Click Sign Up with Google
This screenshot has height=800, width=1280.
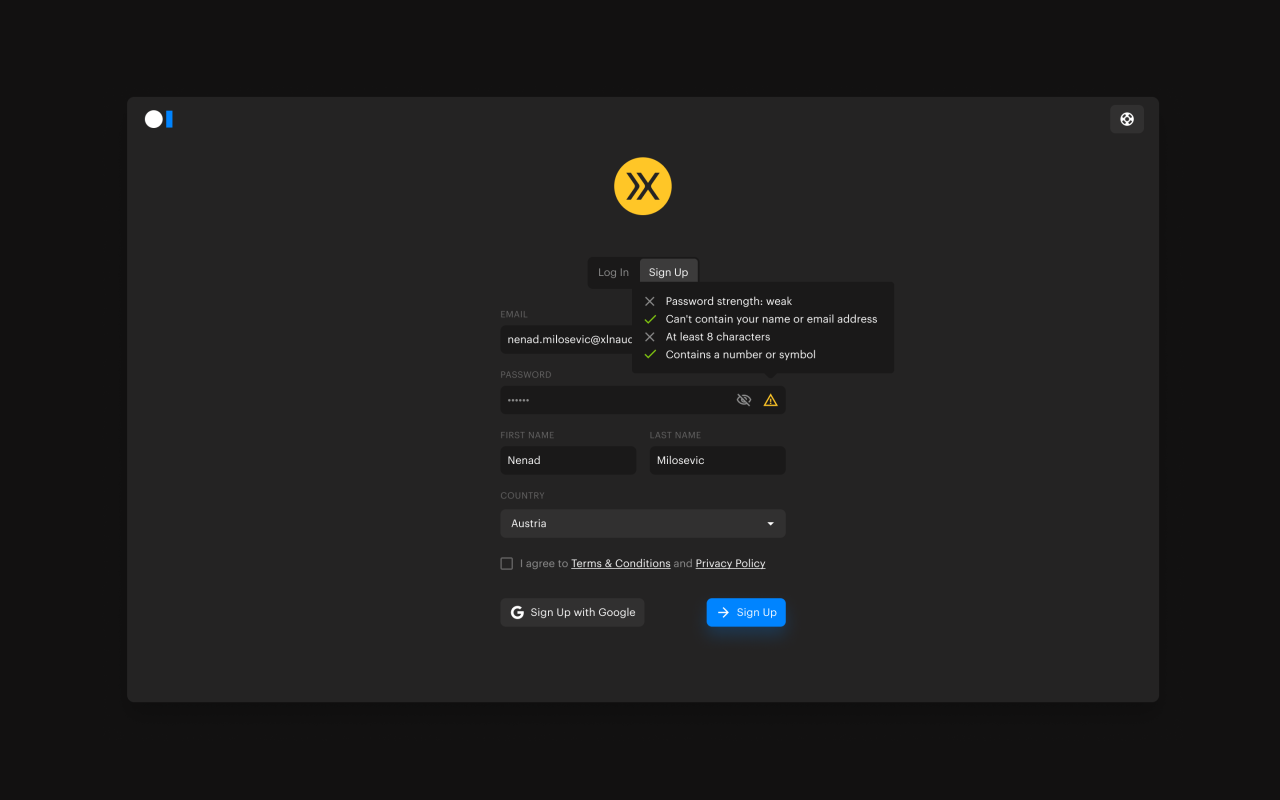pos(572,612)
